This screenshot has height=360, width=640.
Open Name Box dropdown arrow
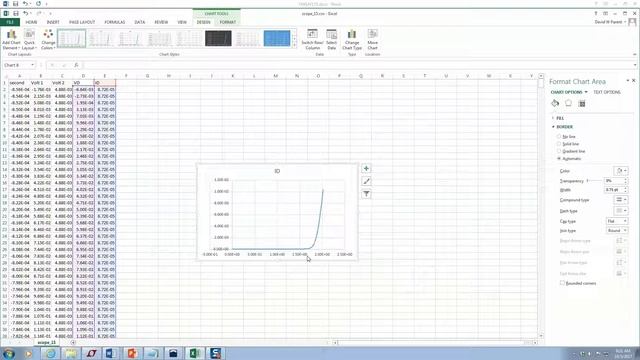tap(32, 65)
